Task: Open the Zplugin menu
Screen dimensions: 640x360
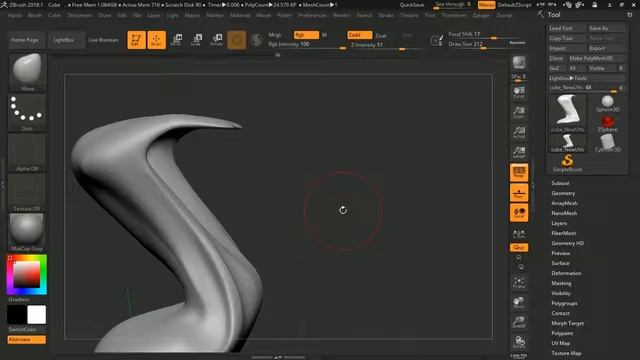Action: click(481, 15)
